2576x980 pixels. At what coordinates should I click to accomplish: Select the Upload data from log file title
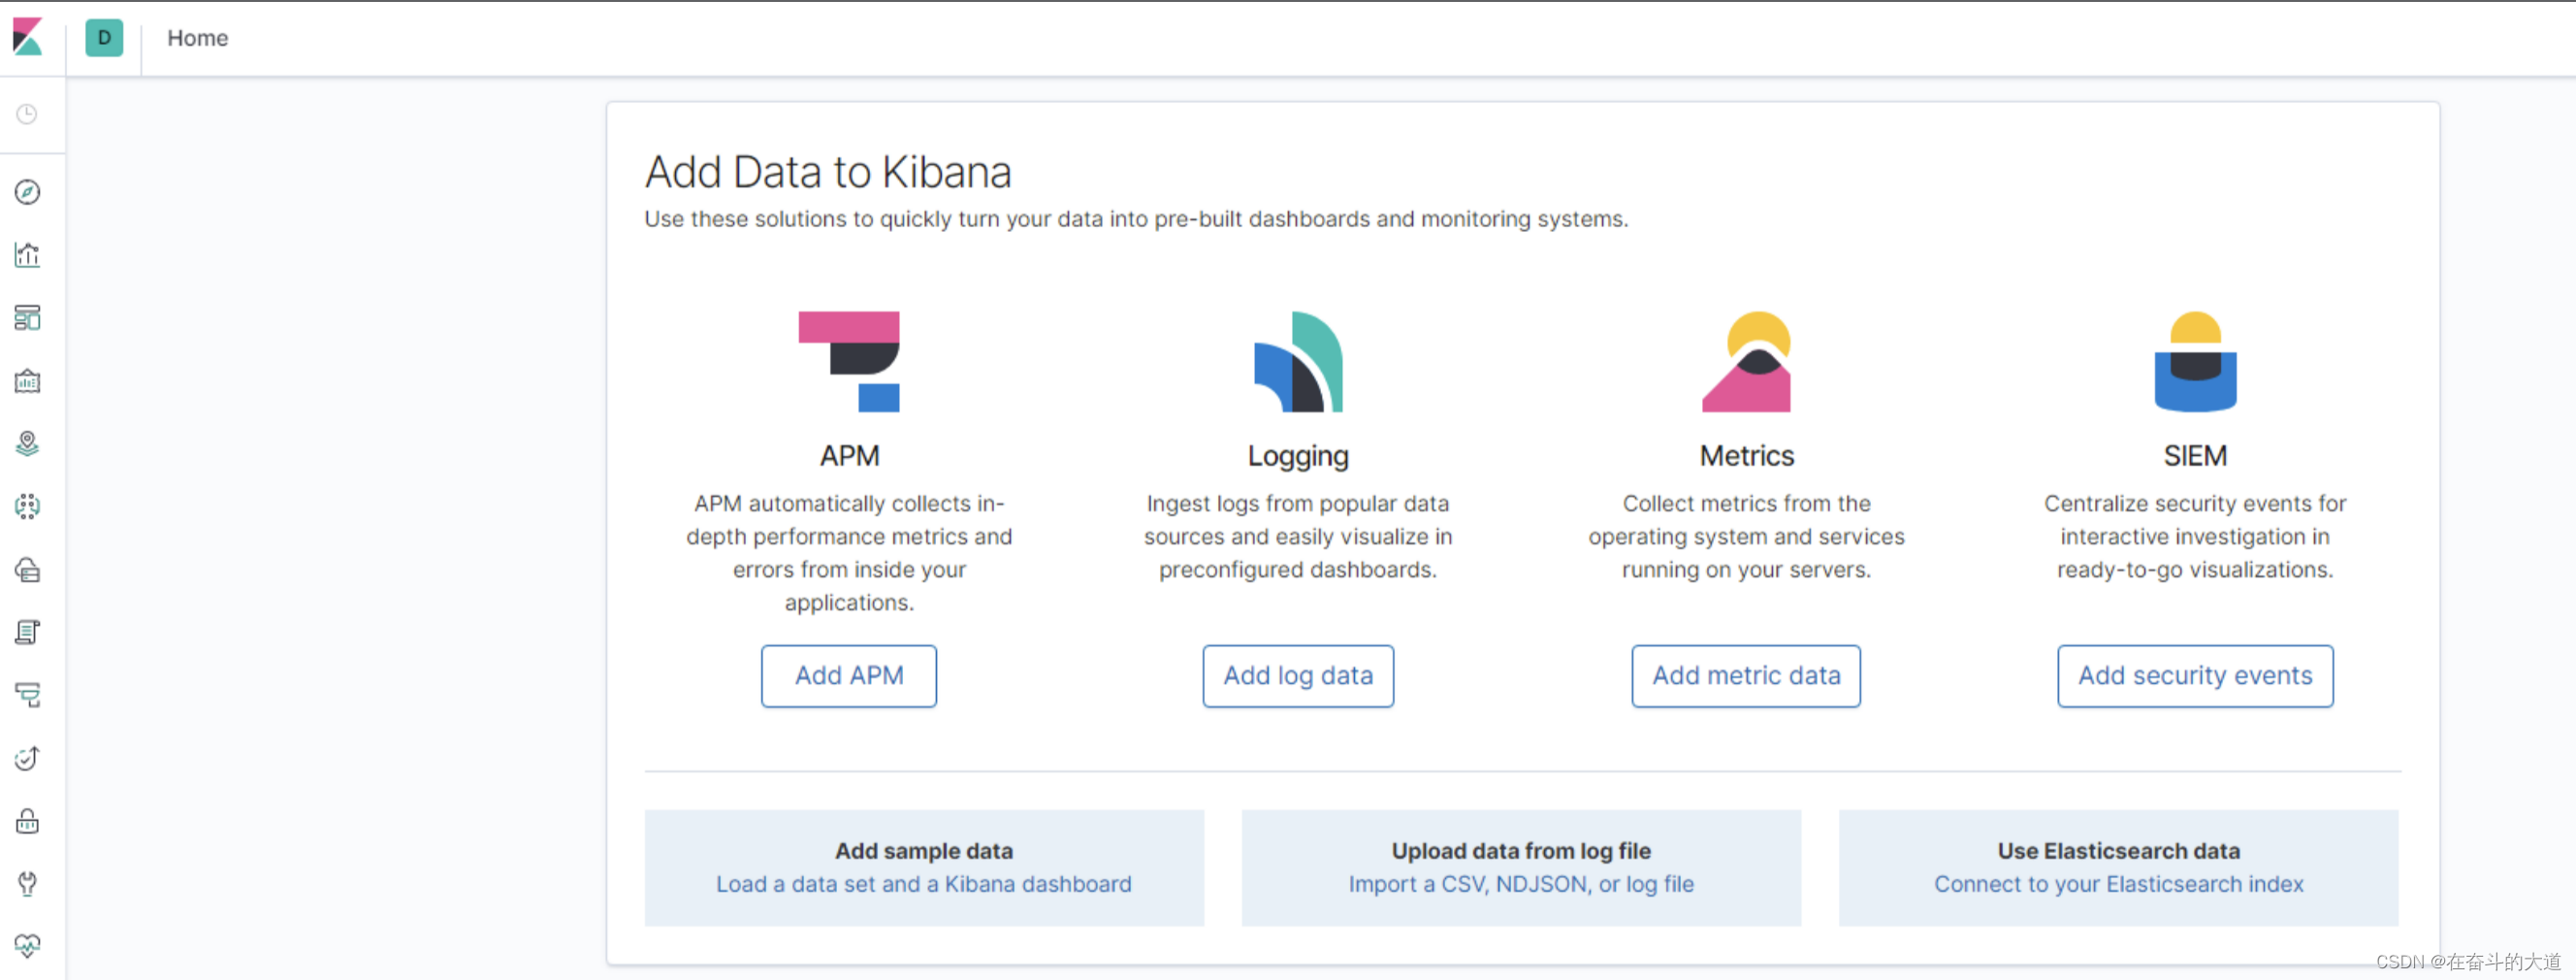(x=1521, y=851)
